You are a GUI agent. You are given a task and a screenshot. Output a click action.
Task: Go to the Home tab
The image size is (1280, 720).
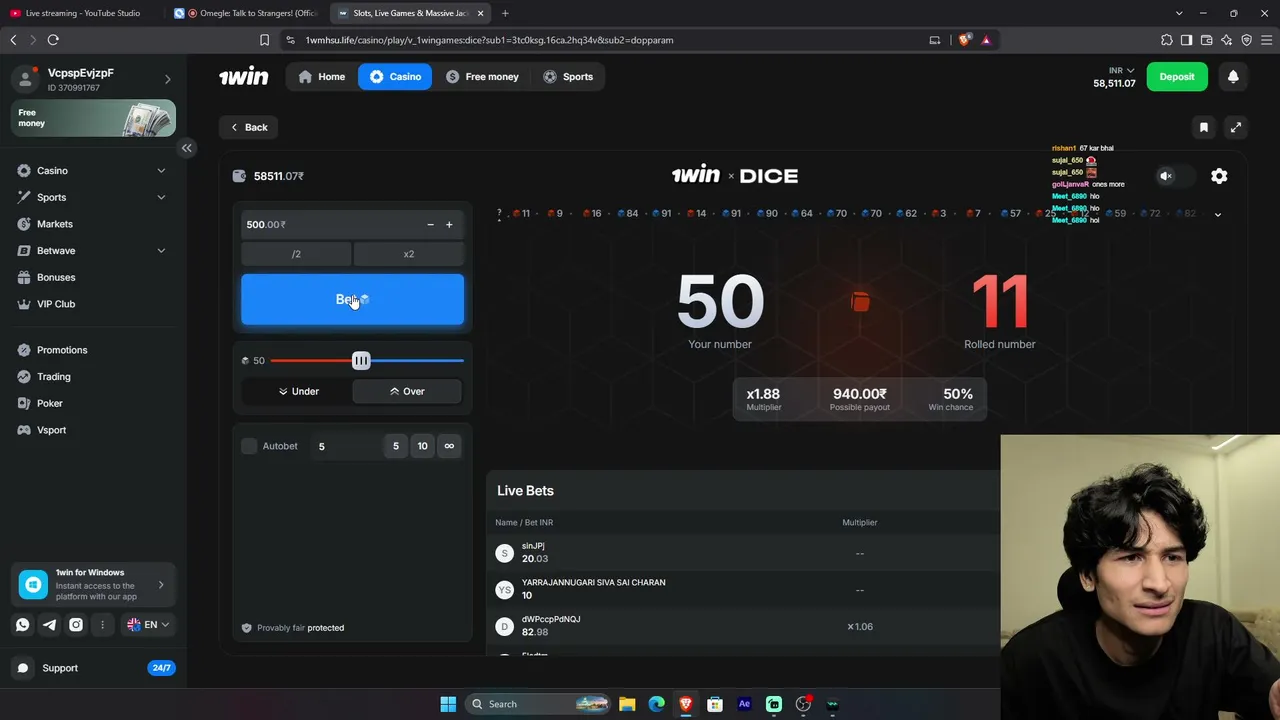(321, 77)
